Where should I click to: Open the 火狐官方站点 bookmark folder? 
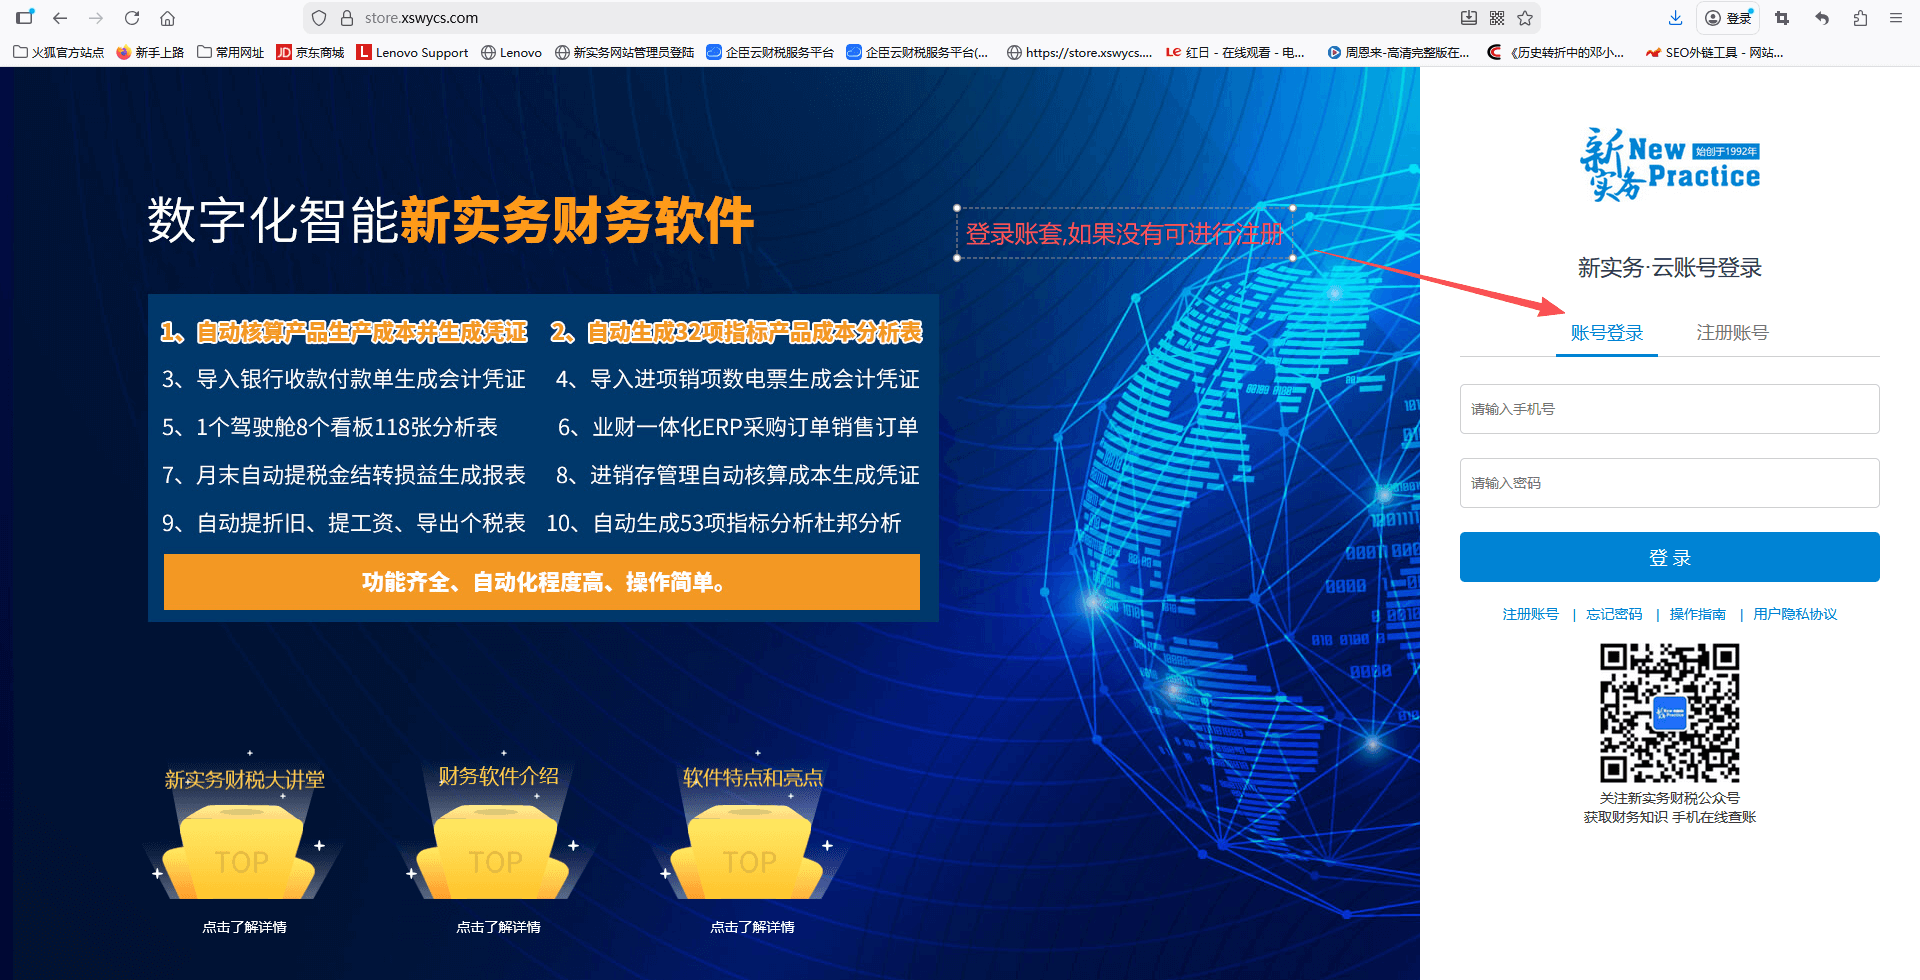59,52
